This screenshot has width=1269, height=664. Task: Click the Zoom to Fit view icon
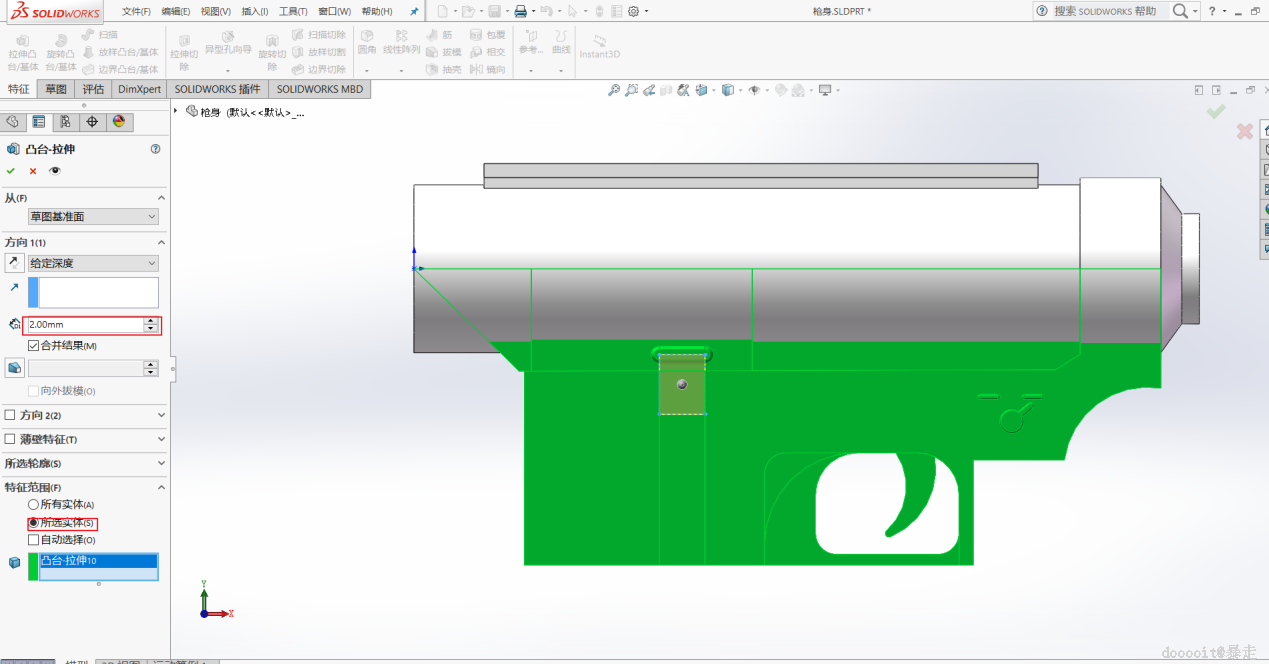(x=614, y=90)
